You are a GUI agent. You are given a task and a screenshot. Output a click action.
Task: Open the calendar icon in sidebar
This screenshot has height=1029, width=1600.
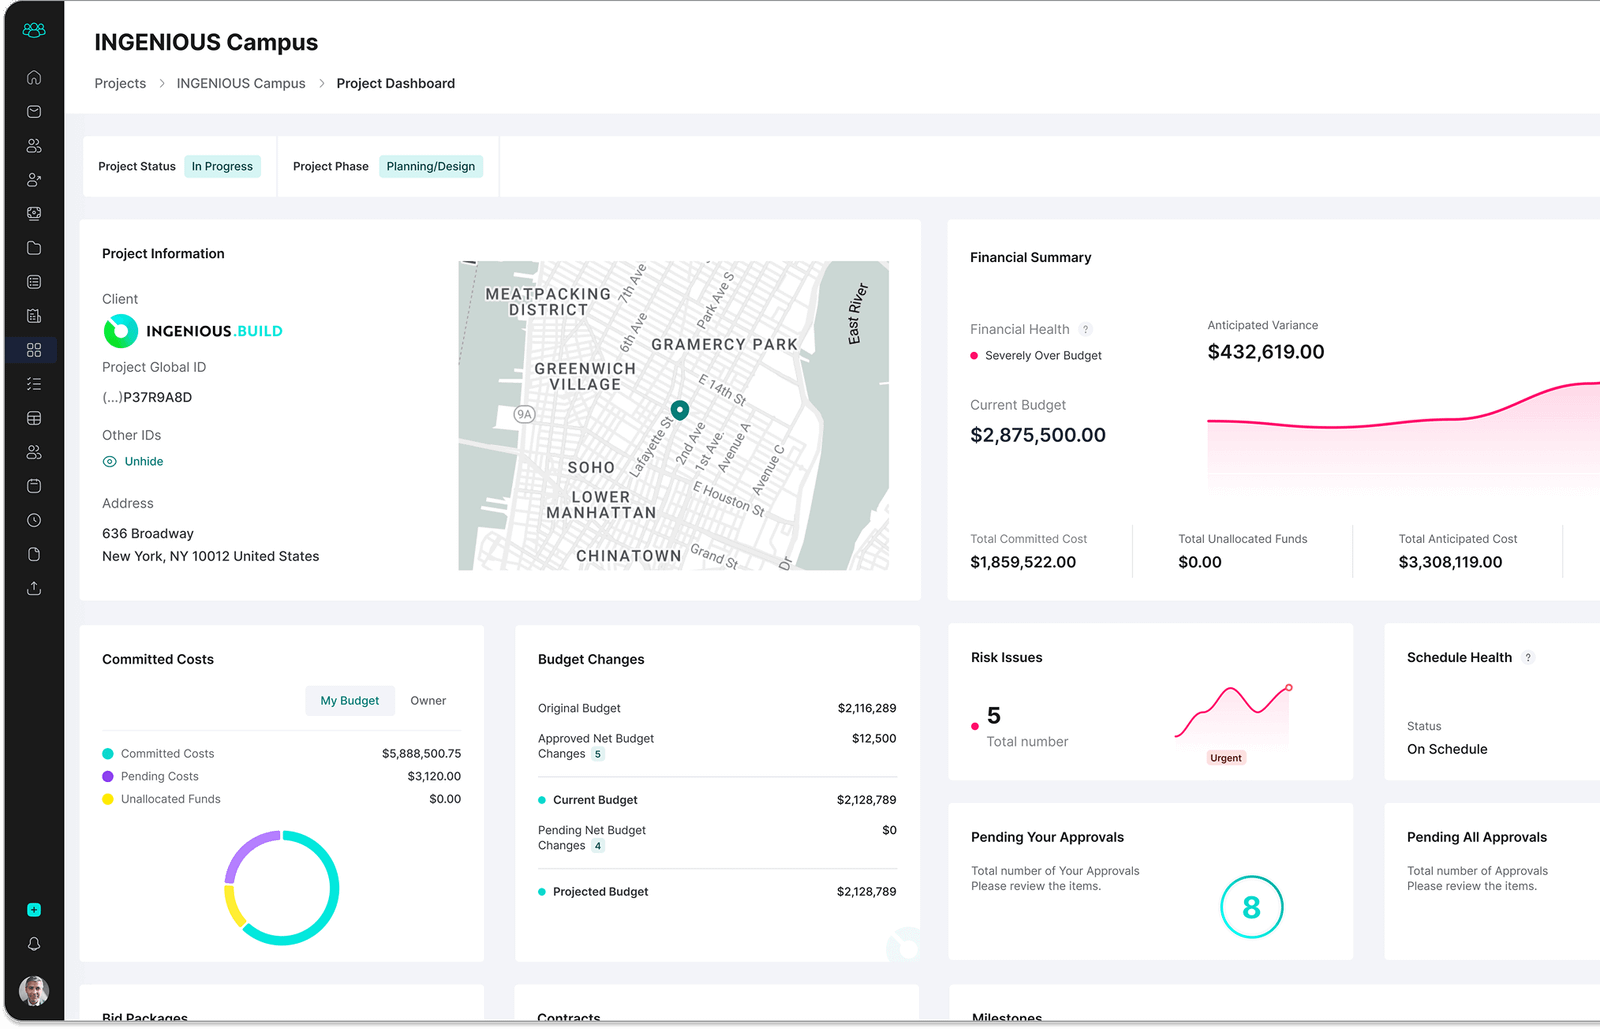pos(34,486)
